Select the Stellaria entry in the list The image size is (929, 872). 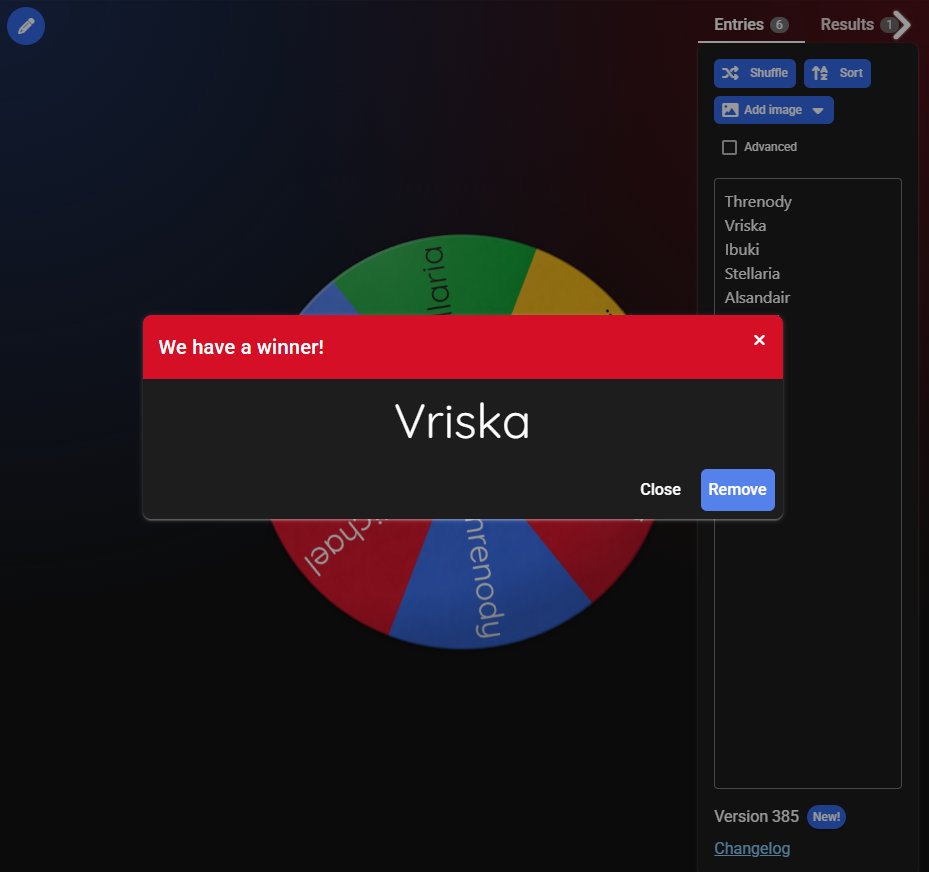pos(752,274)
